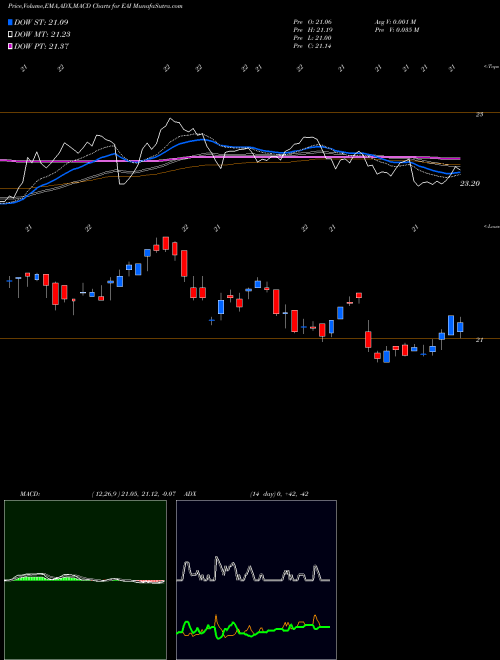Select the 'DOW PT: 21.37' legend text
The image size is (500, 660).
42,47
